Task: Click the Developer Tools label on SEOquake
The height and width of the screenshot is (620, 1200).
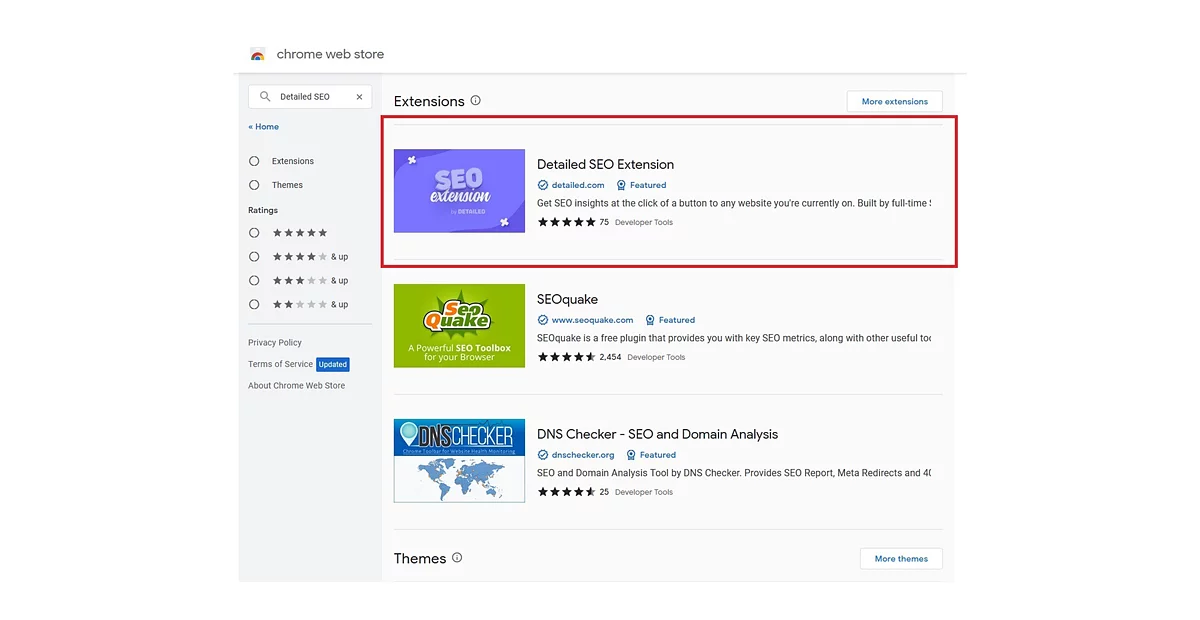Action: pyautogui.click(x=656, y=357)
